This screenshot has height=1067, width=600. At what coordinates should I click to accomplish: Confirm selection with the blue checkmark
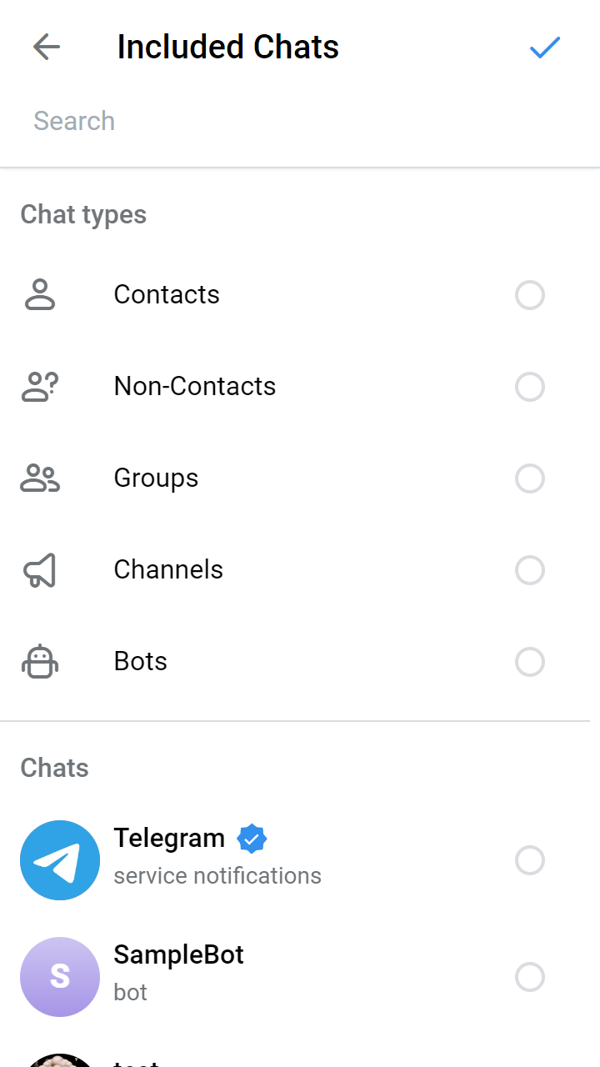coord(545,47)
